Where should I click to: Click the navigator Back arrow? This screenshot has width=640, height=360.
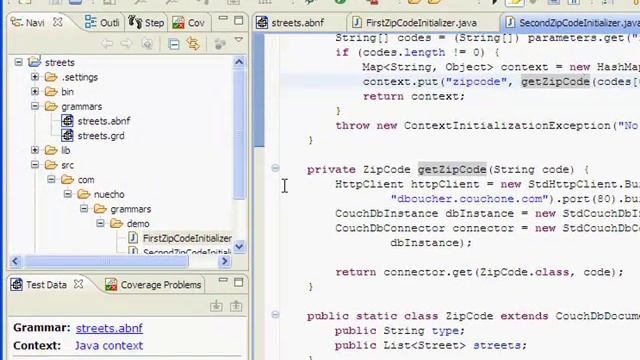(107, 43)
